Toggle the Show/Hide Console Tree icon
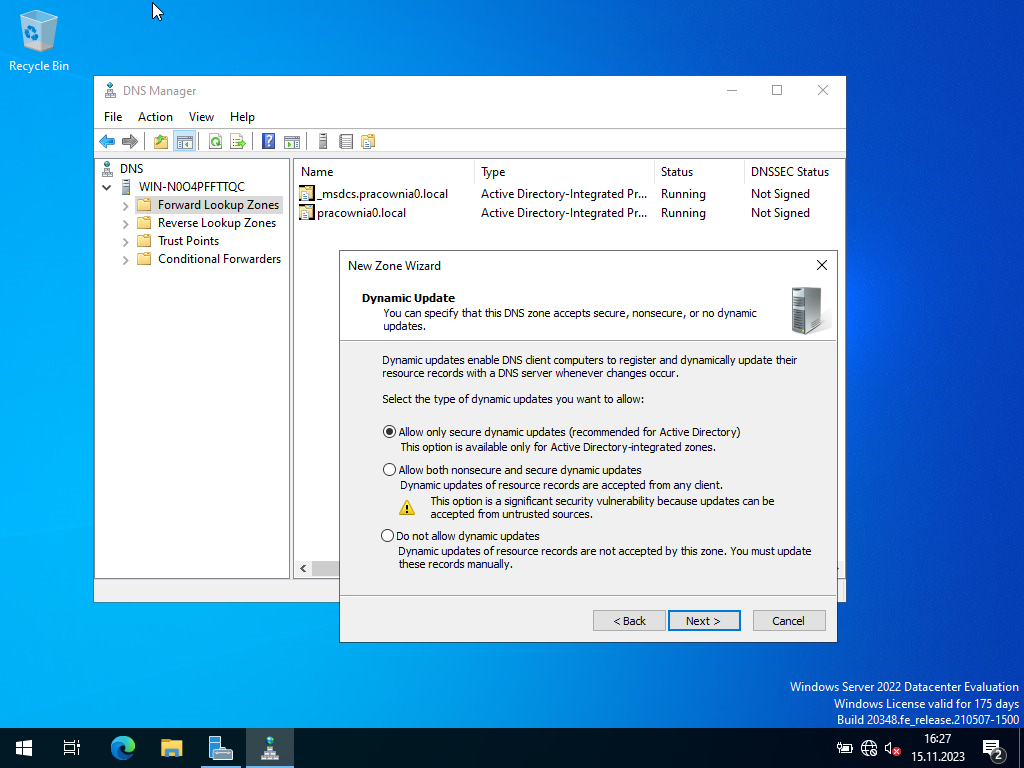The image size is (1024, 768). [185, 141]
